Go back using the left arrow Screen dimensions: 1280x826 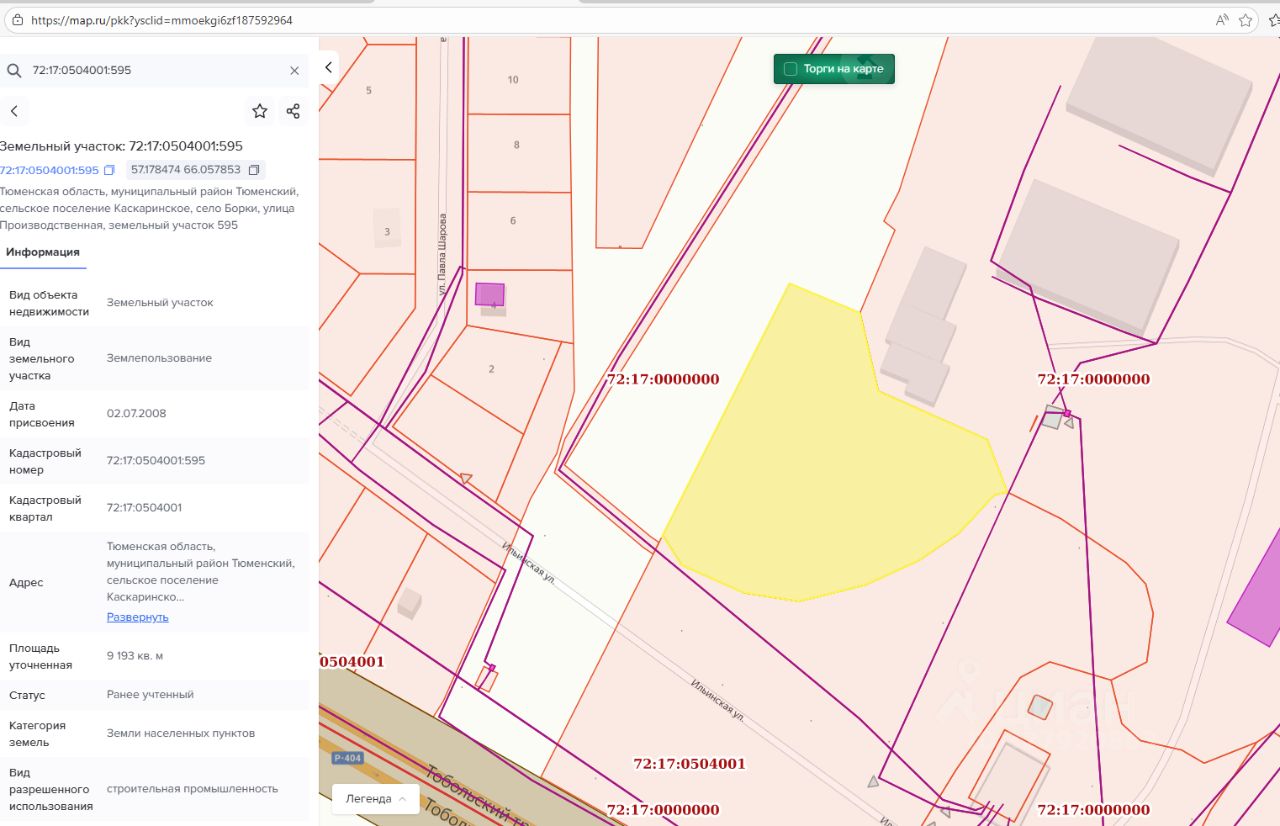(14, 111)
